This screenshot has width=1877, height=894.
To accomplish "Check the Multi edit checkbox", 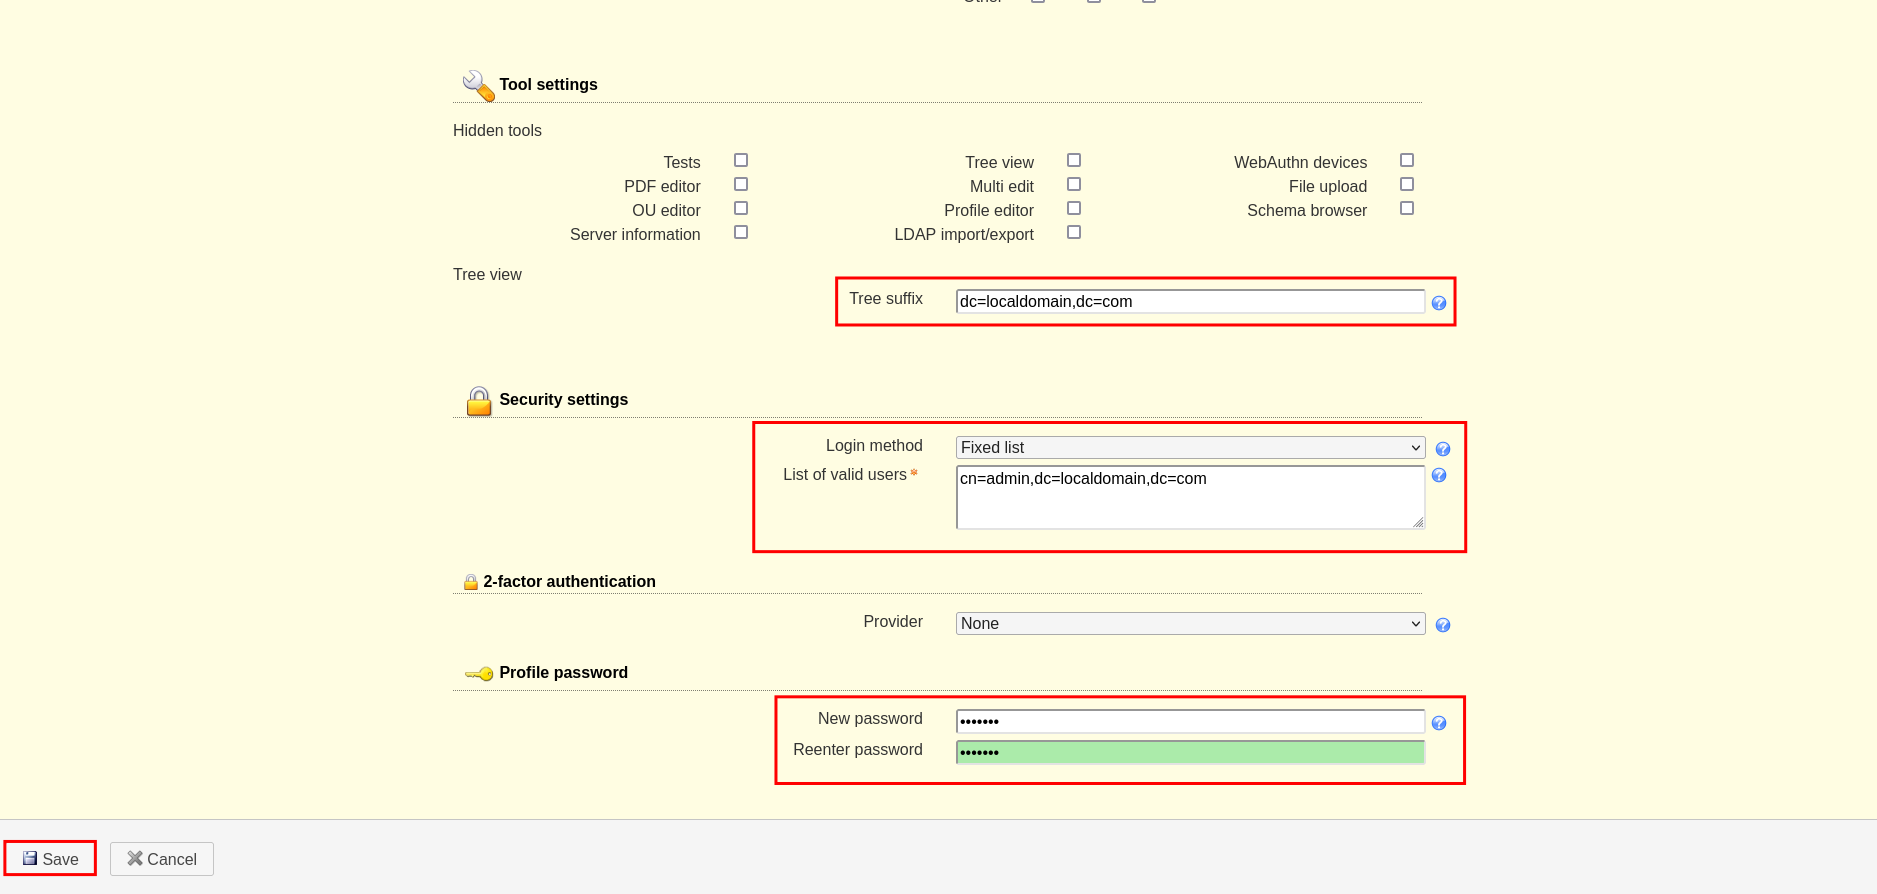I will [x=1074, y=184].
